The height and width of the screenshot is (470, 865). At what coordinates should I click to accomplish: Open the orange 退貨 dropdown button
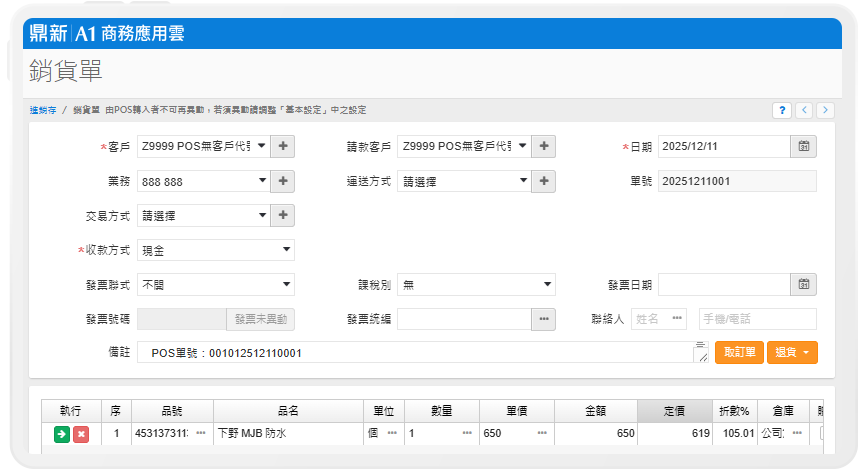[792, 352]
